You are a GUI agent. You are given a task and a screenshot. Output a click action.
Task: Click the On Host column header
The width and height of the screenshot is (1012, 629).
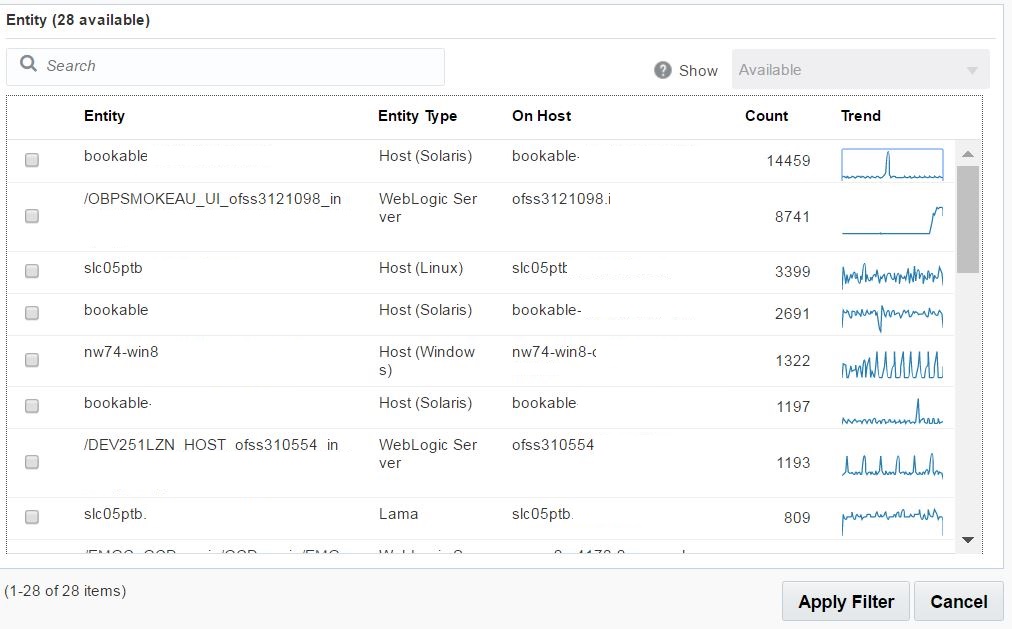coord(541,116)
